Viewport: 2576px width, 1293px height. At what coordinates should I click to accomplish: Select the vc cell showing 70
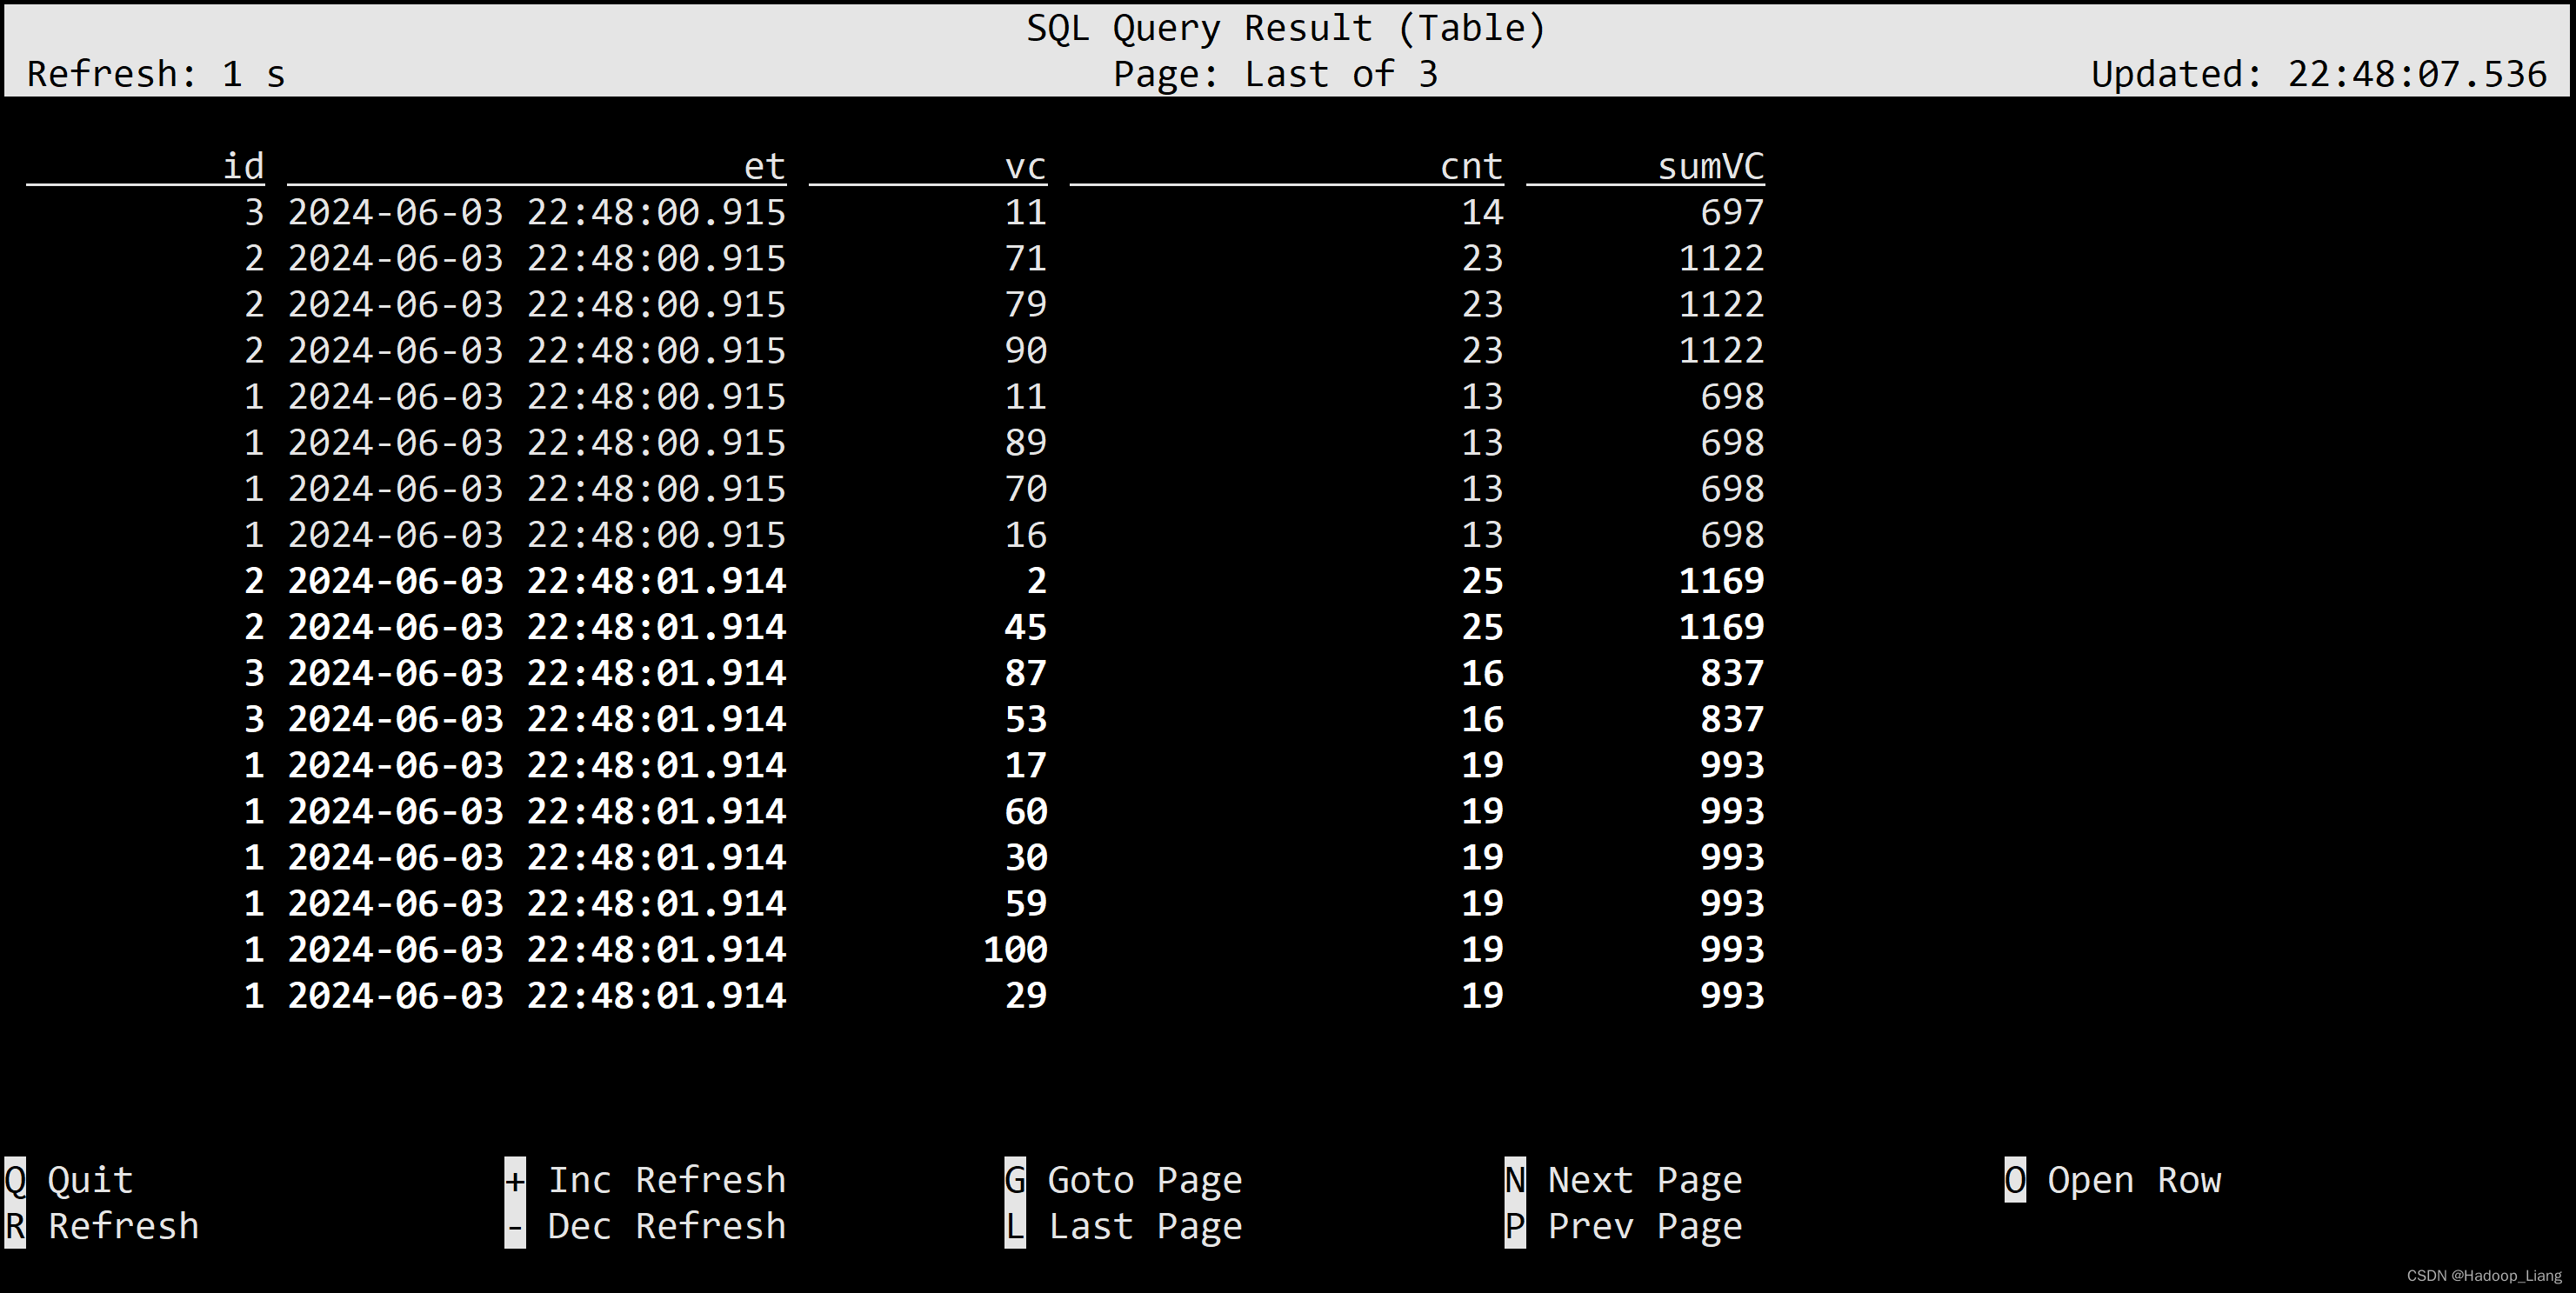pyautogui.click(x=1026, y=488)
